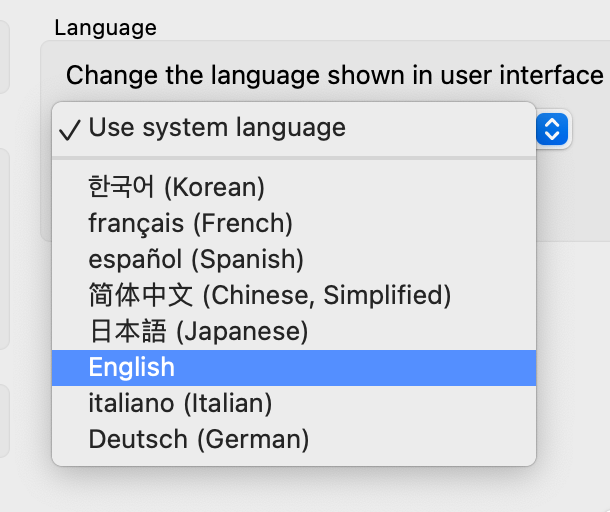The width and height of the screenshot is (610, 512).
Task: Click the tall middle partially visible left panel
Action: 4,248
